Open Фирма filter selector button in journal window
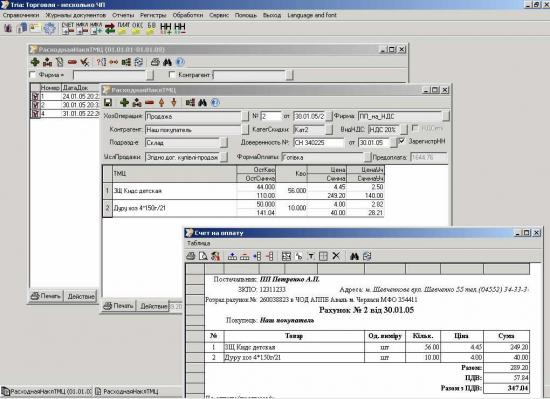 [x=150, y=75]
